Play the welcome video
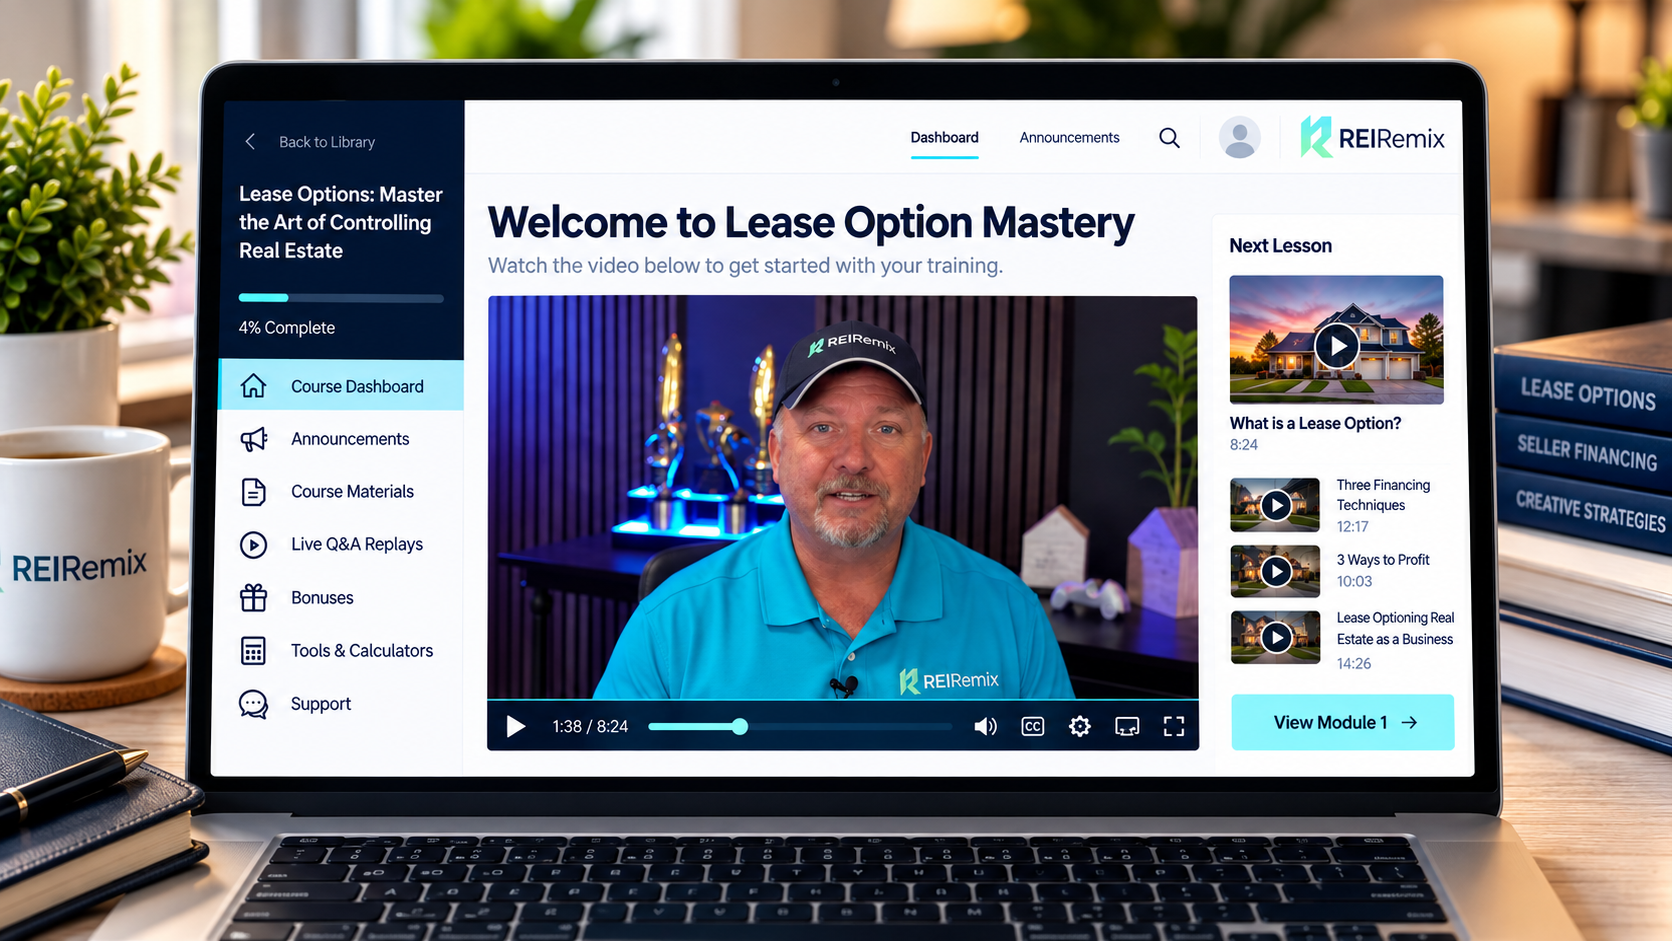The image size is (1672, 941). click(515, 726)
